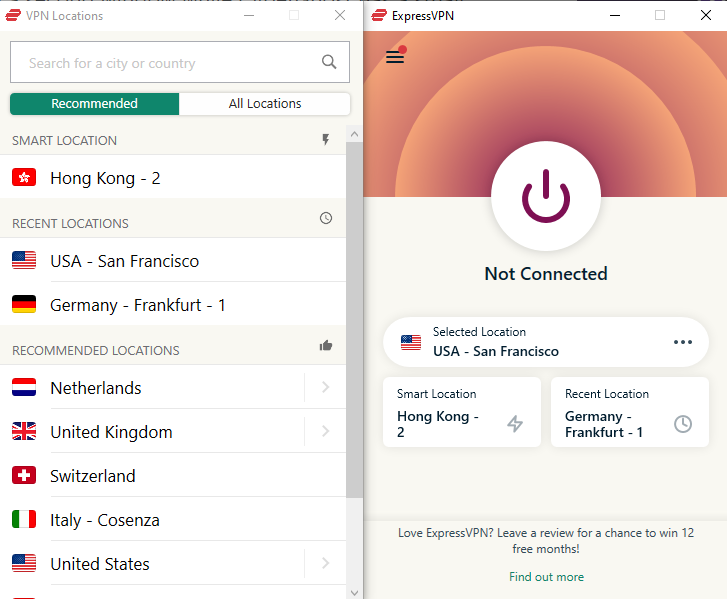Click the locations list scrollbar thumb
The image size is (727, 599).
point(354,320)
